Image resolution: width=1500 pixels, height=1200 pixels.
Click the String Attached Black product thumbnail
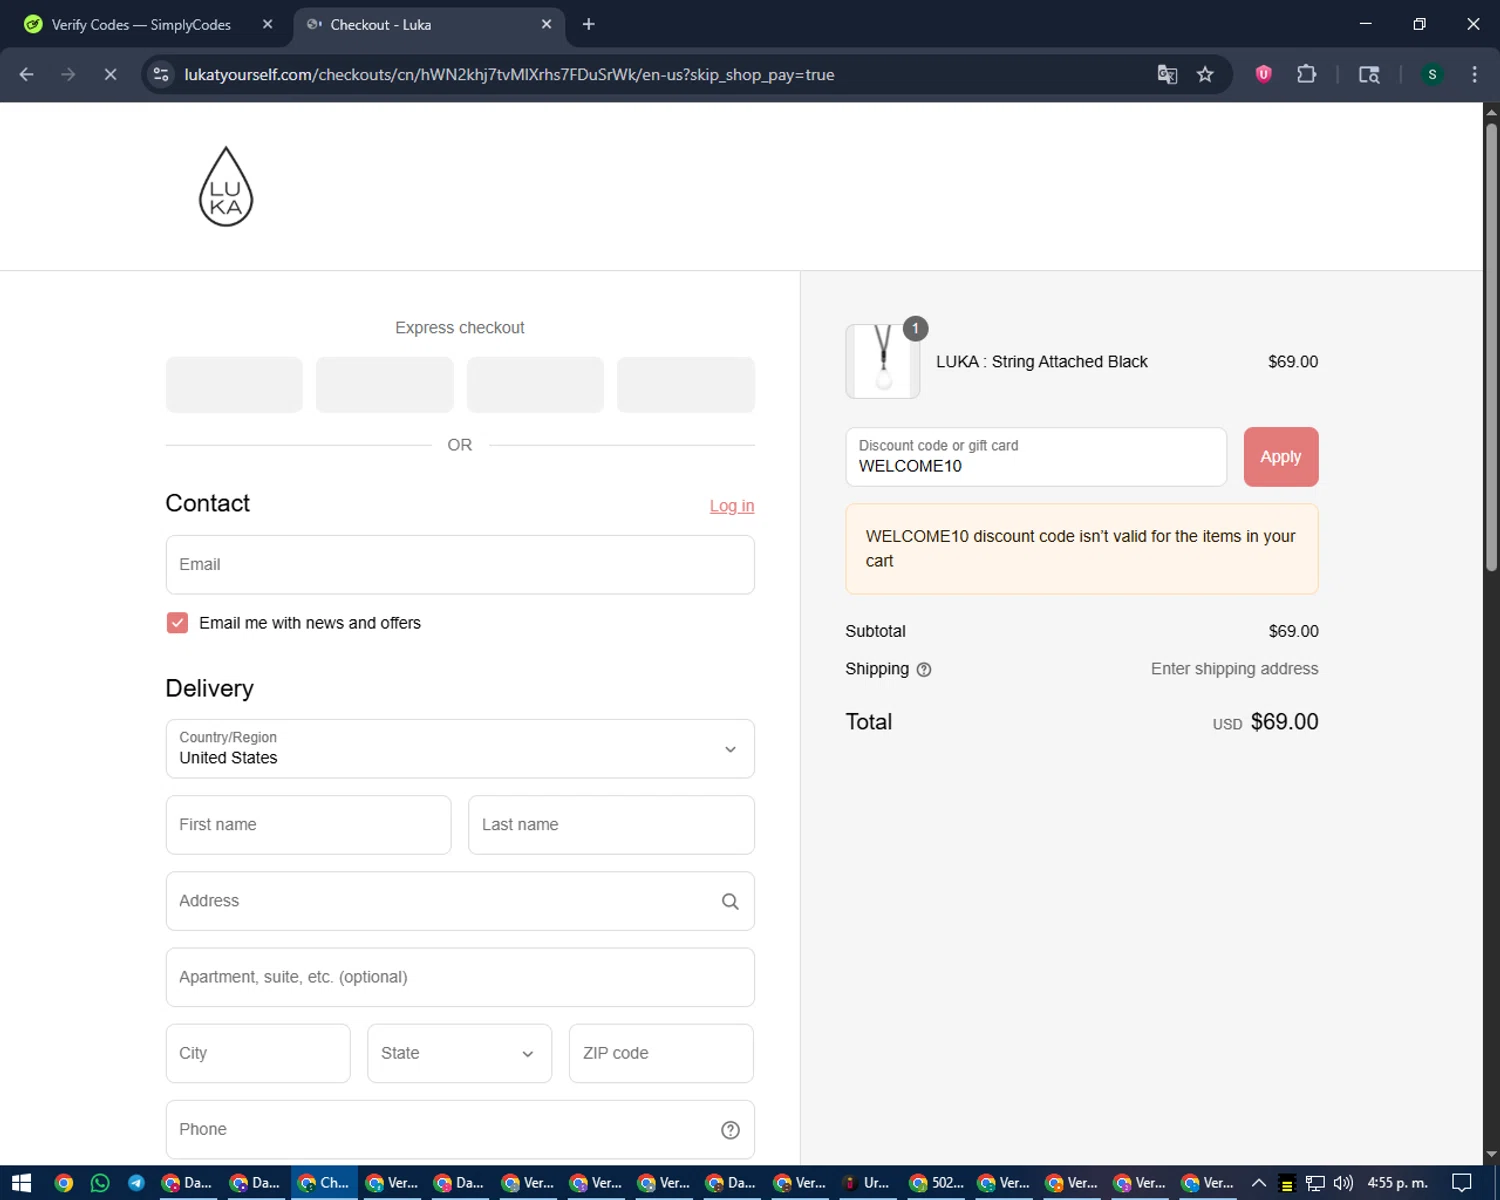[x=883, y=361]
